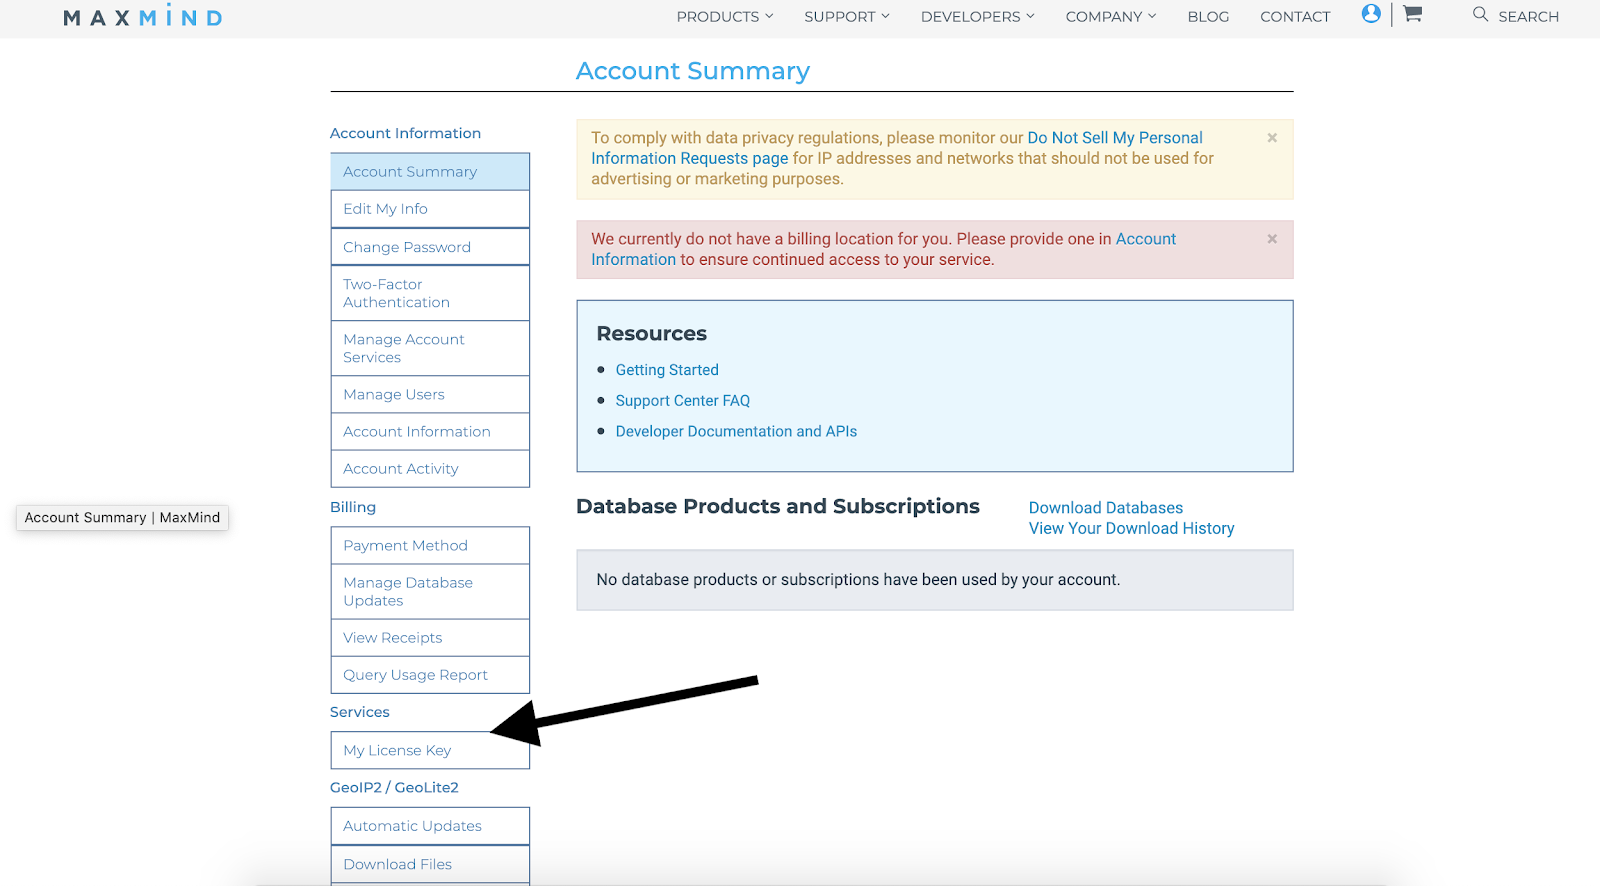Select Two-Factor Authentication sidebar item
This screenshot has width=1600, height=886.
[x=396, y=293]
